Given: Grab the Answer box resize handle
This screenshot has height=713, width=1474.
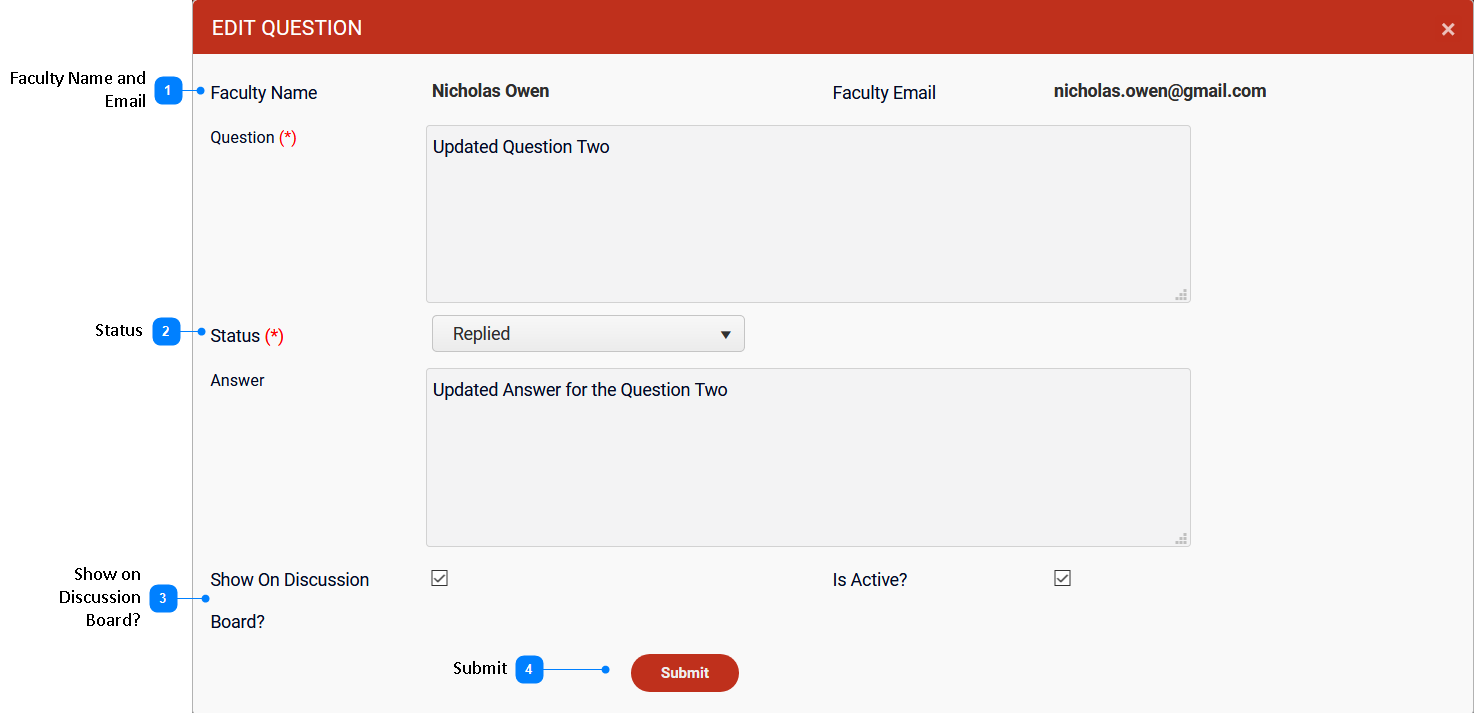Looking at the screenshot, I should [x=1181, y=538].
